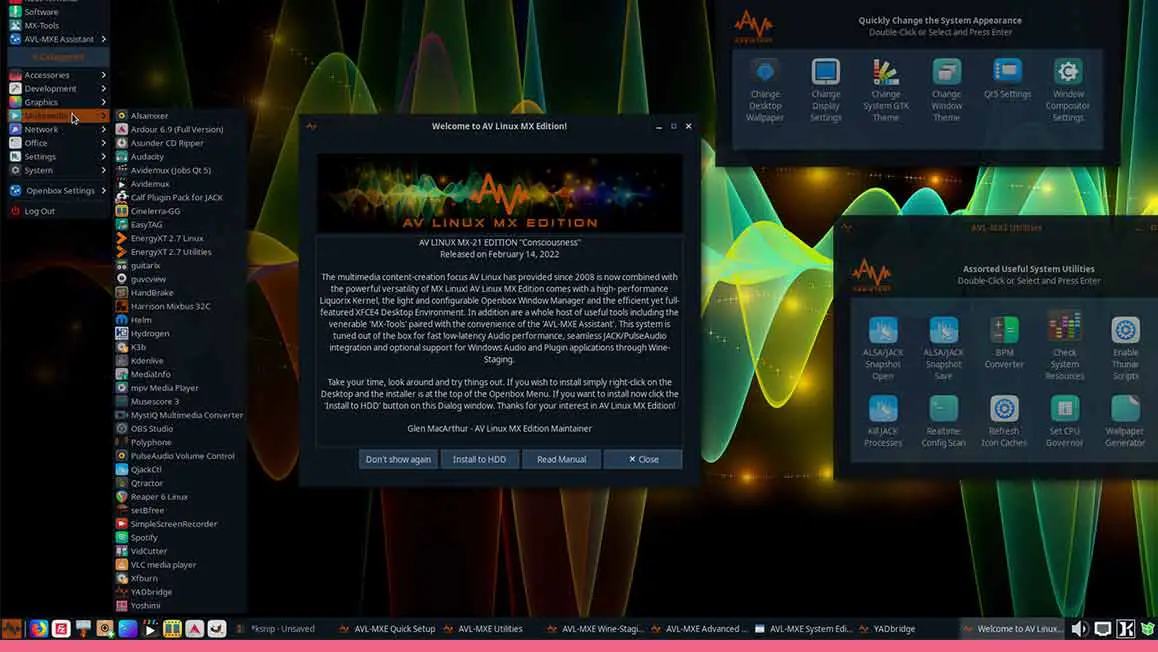
Task: Click the Read Manual button
Action: tap(561, 459)
